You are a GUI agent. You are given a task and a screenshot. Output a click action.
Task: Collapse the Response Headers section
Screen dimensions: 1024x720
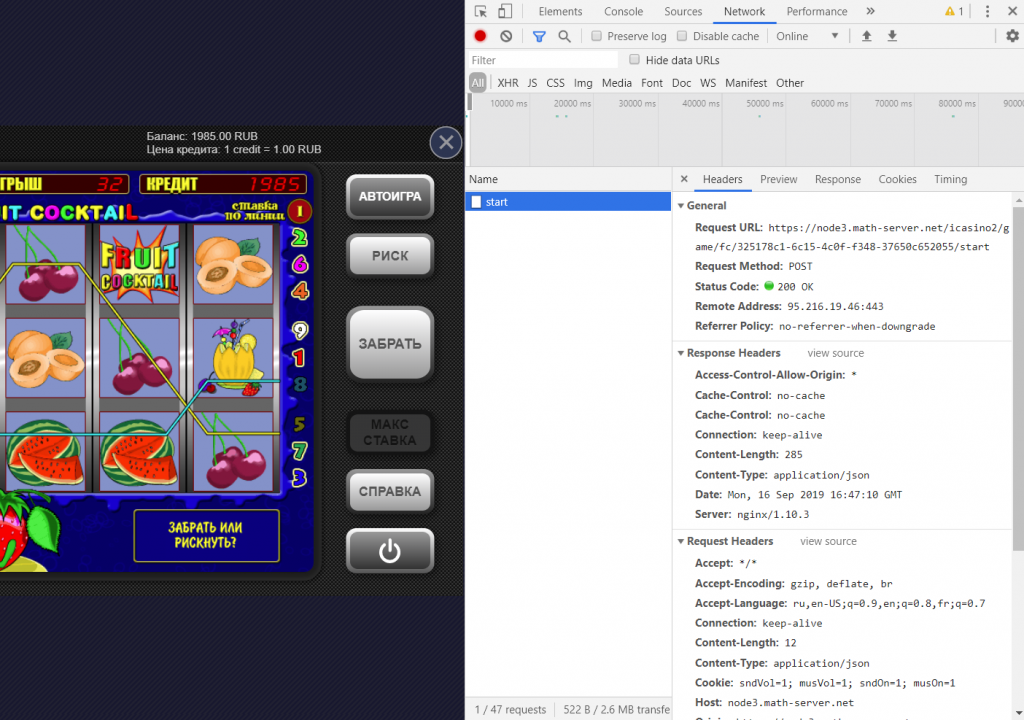(680, 353)
